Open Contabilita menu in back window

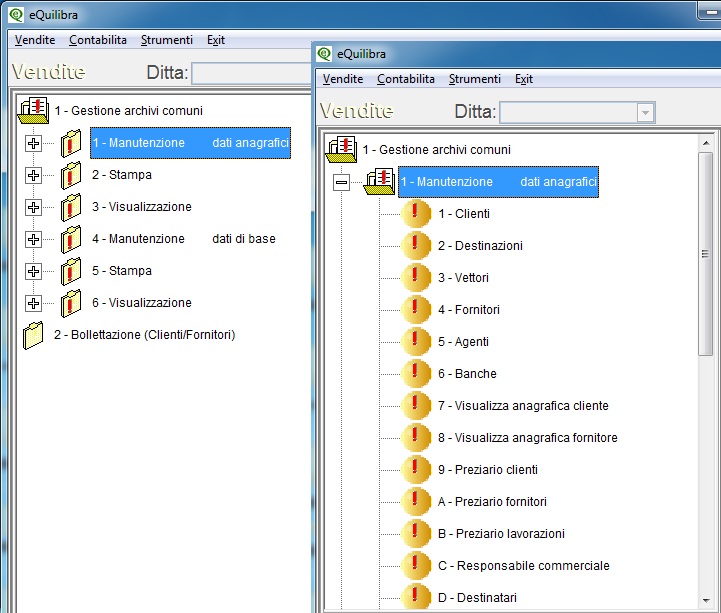click(97, 40)
